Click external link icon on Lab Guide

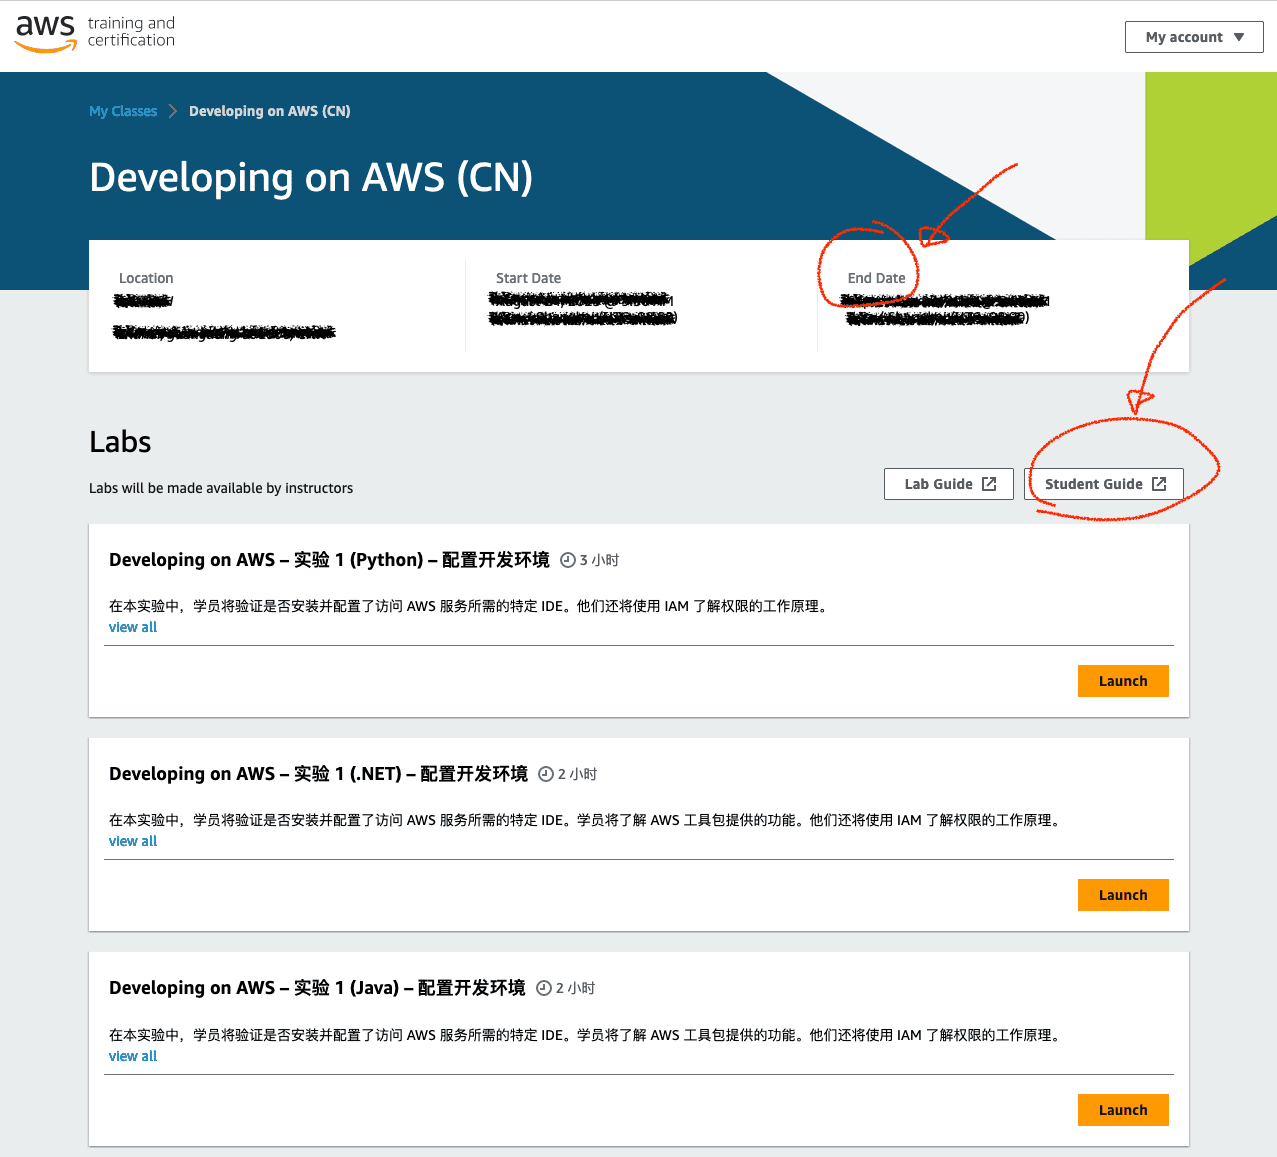[989, 484]
